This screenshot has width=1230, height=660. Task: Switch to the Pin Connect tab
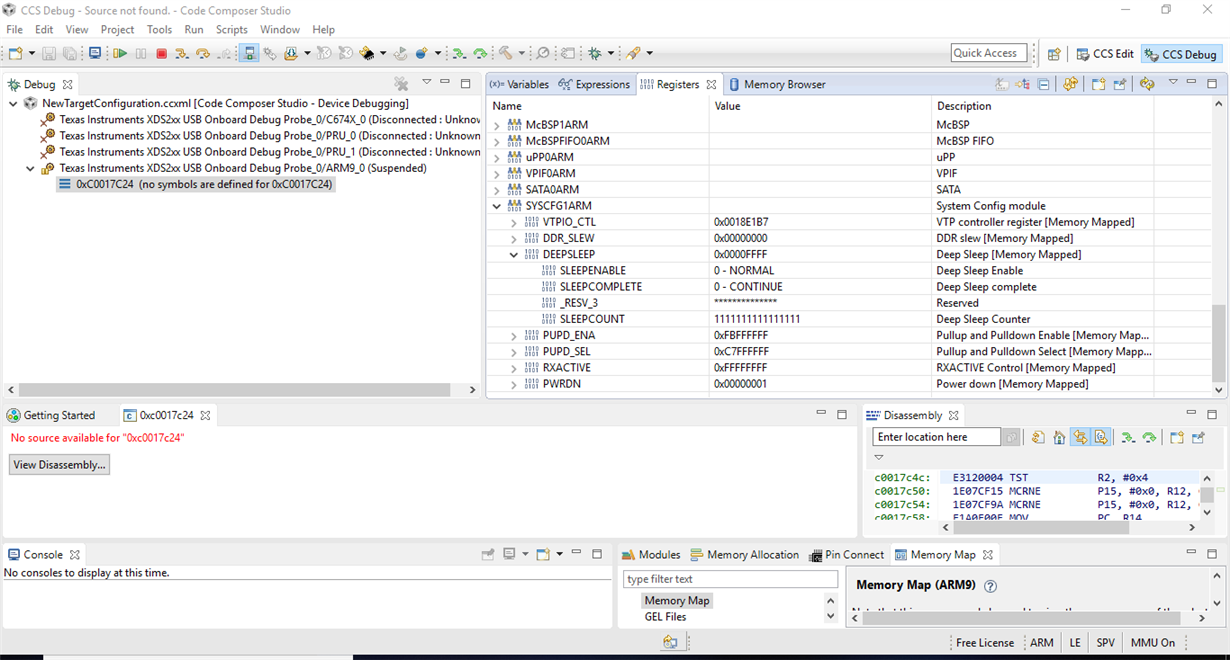coord(846,554)
